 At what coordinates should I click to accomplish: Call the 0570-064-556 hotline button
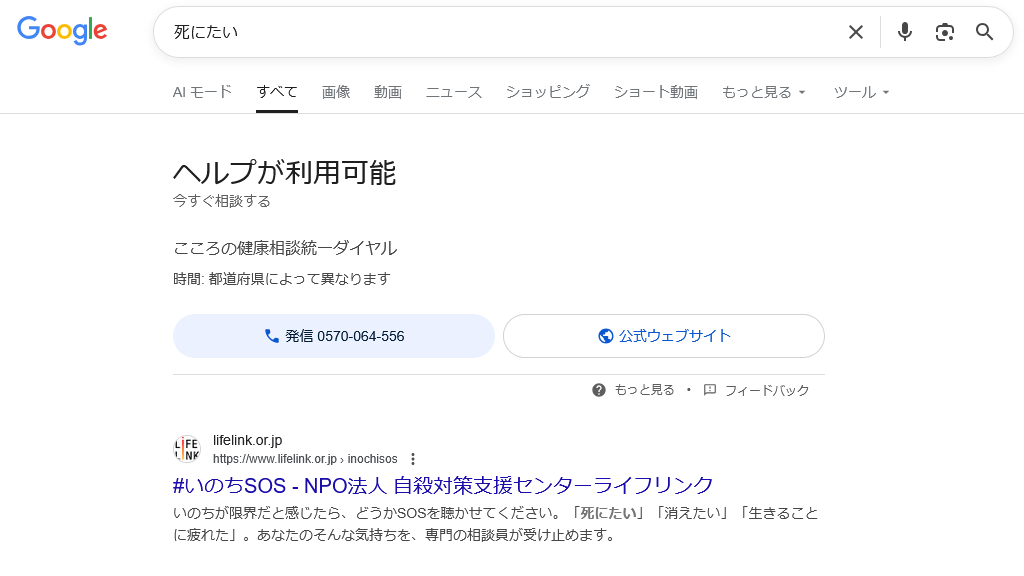(x=334, y=336)
